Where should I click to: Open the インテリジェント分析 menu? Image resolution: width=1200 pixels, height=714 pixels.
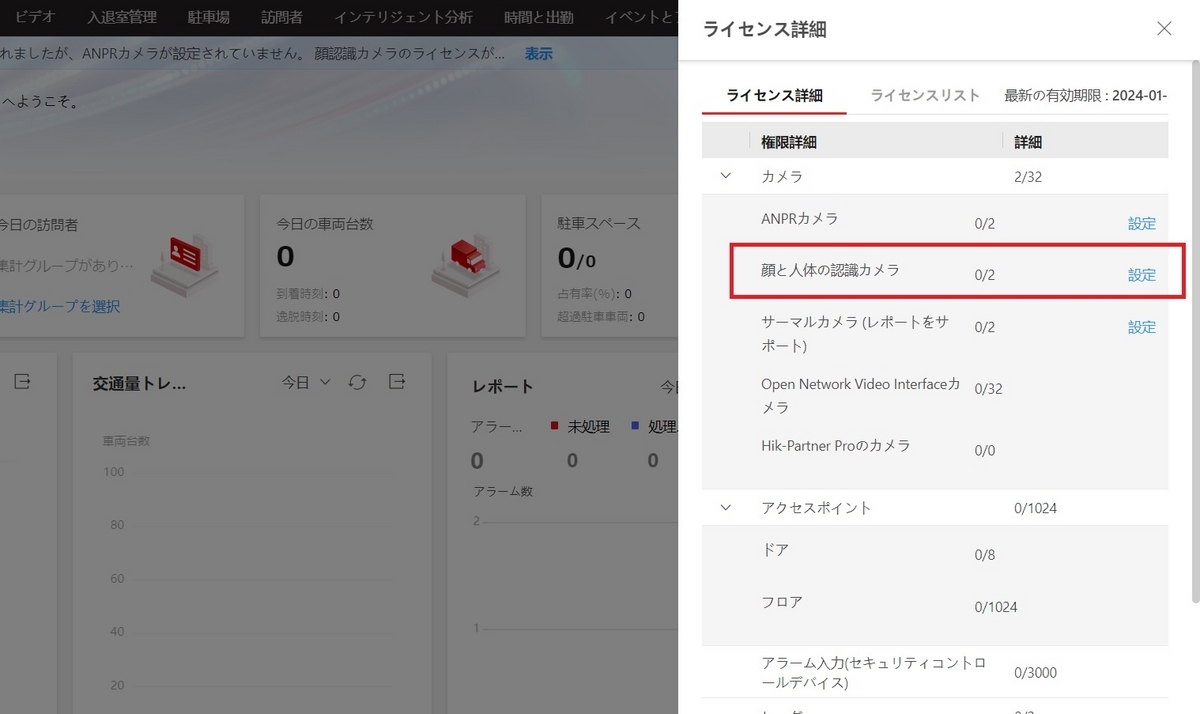click(403, 17)
